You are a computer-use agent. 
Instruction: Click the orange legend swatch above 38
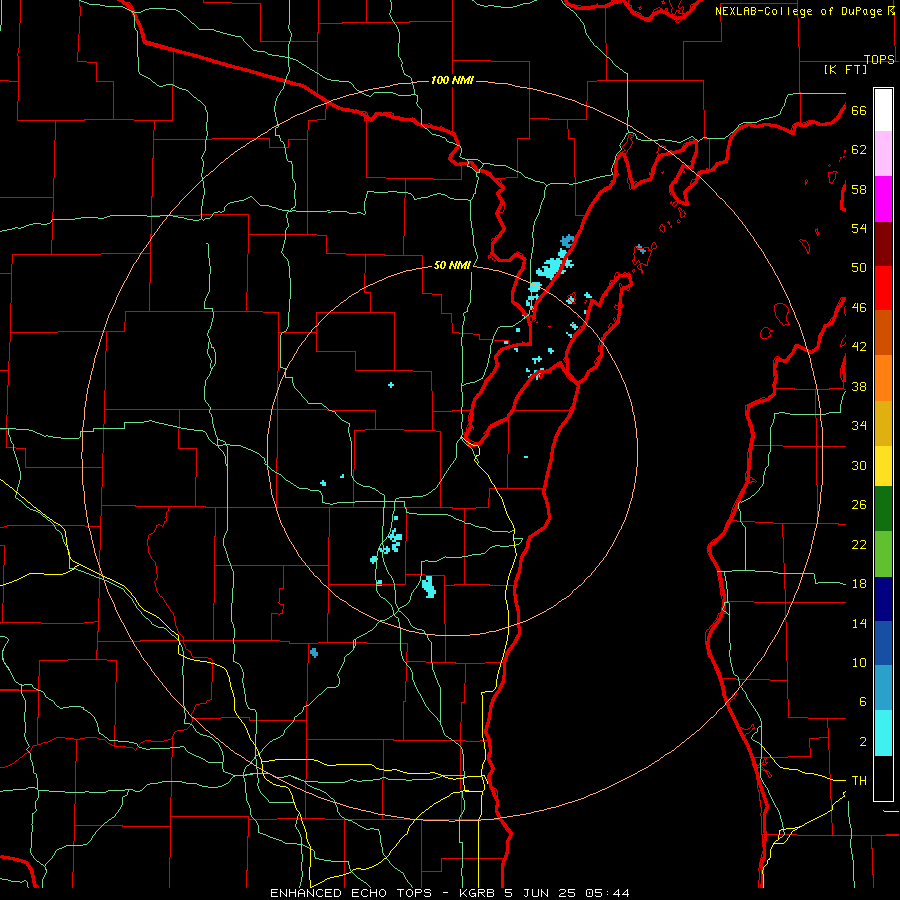click(883, 378)
